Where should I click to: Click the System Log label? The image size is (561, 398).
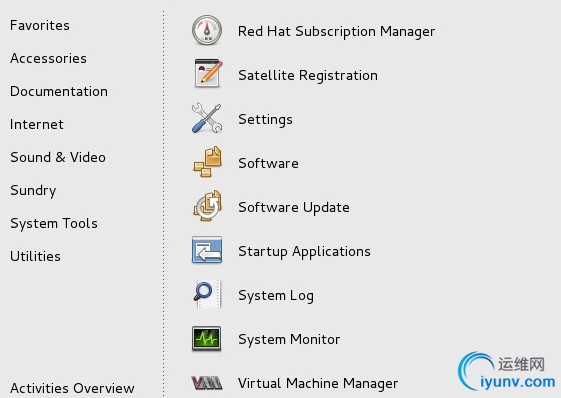(276, 296)
